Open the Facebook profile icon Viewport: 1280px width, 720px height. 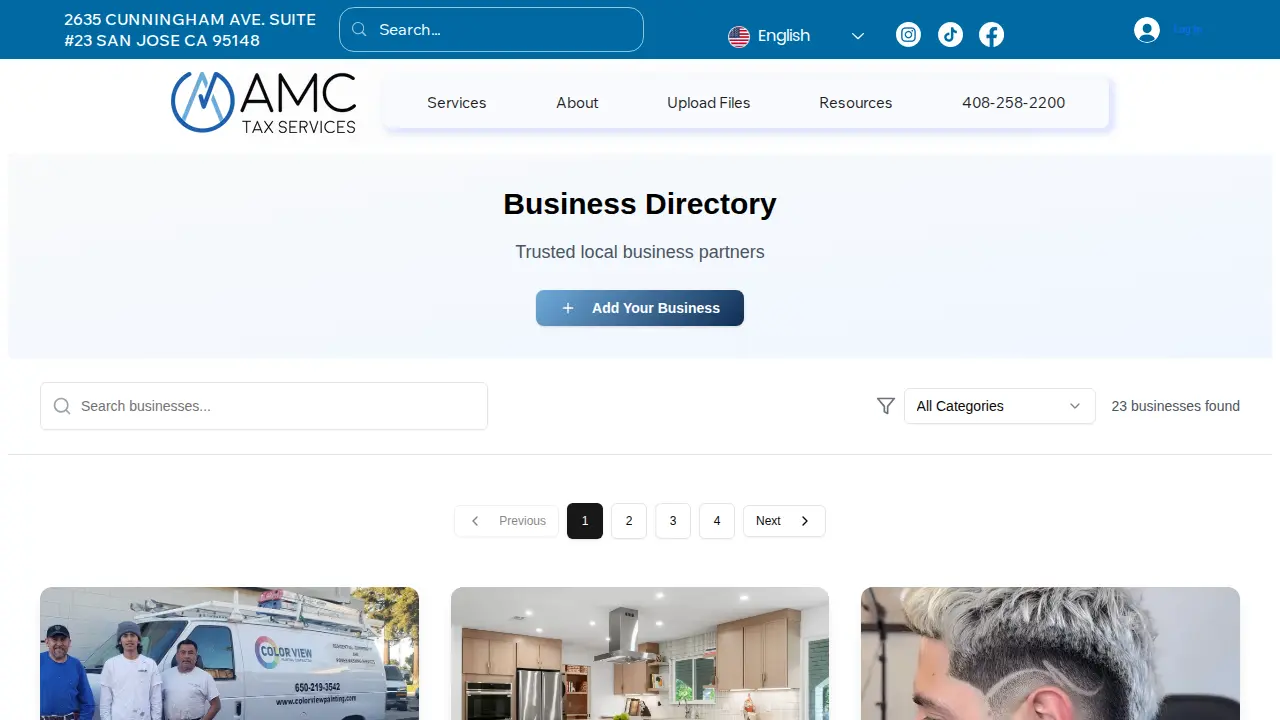tap(991, 35)
